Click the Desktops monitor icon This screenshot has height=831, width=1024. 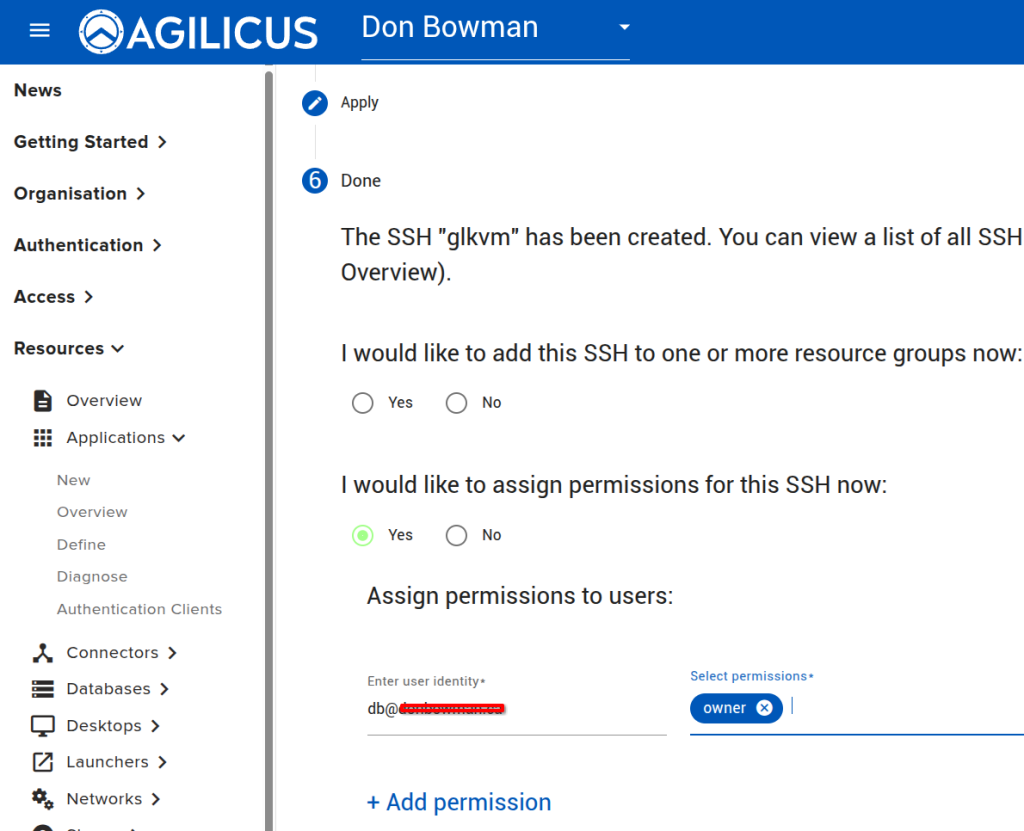tap(43, 726)
